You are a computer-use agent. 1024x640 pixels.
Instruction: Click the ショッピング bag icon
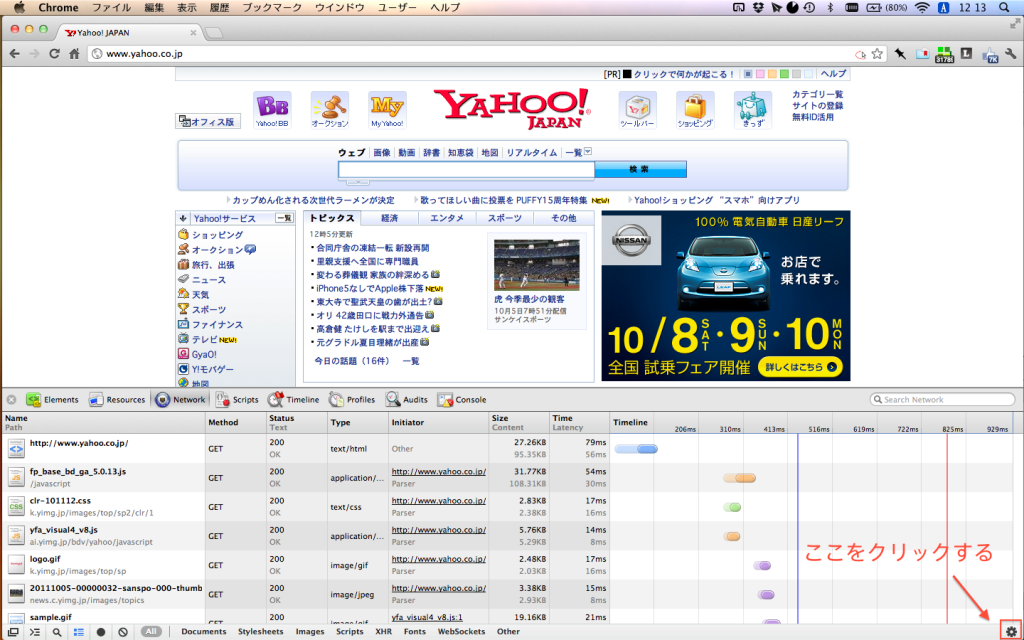point(695,110)
